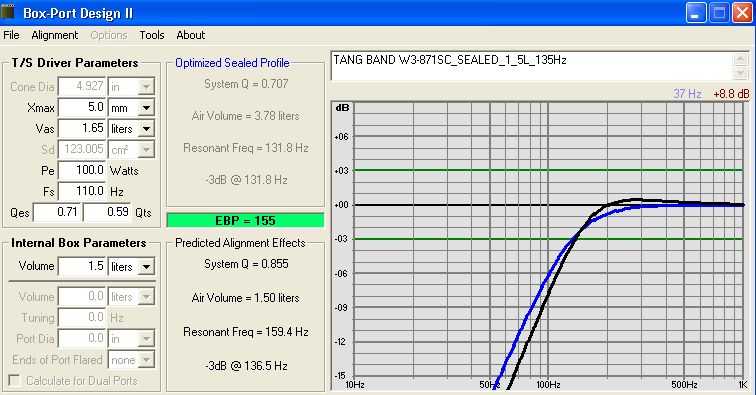The image size is (756, 395).
Task: Click the Tuning Hz input field
Action: tap(82, 317)
